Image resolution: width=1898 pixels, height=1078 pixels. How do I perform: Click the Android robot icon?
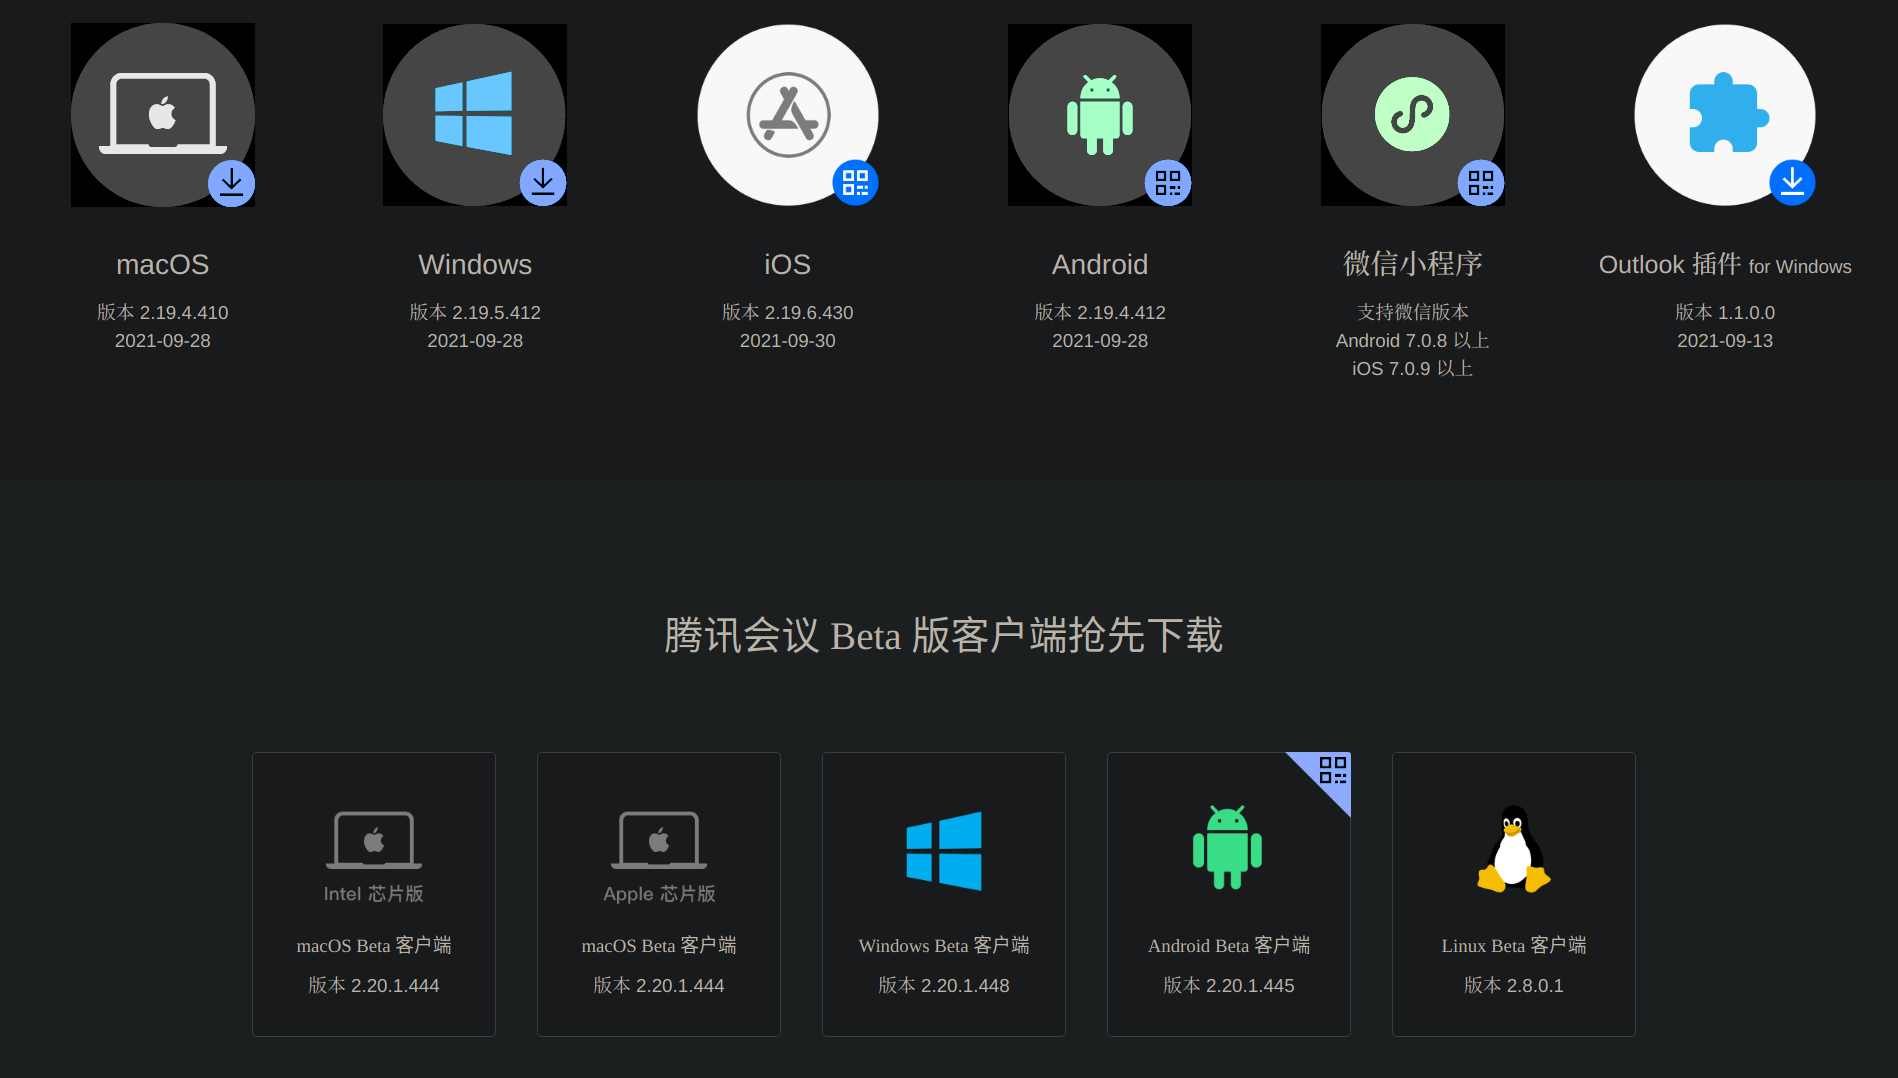pyautogui.click(x=1099, y=113)
